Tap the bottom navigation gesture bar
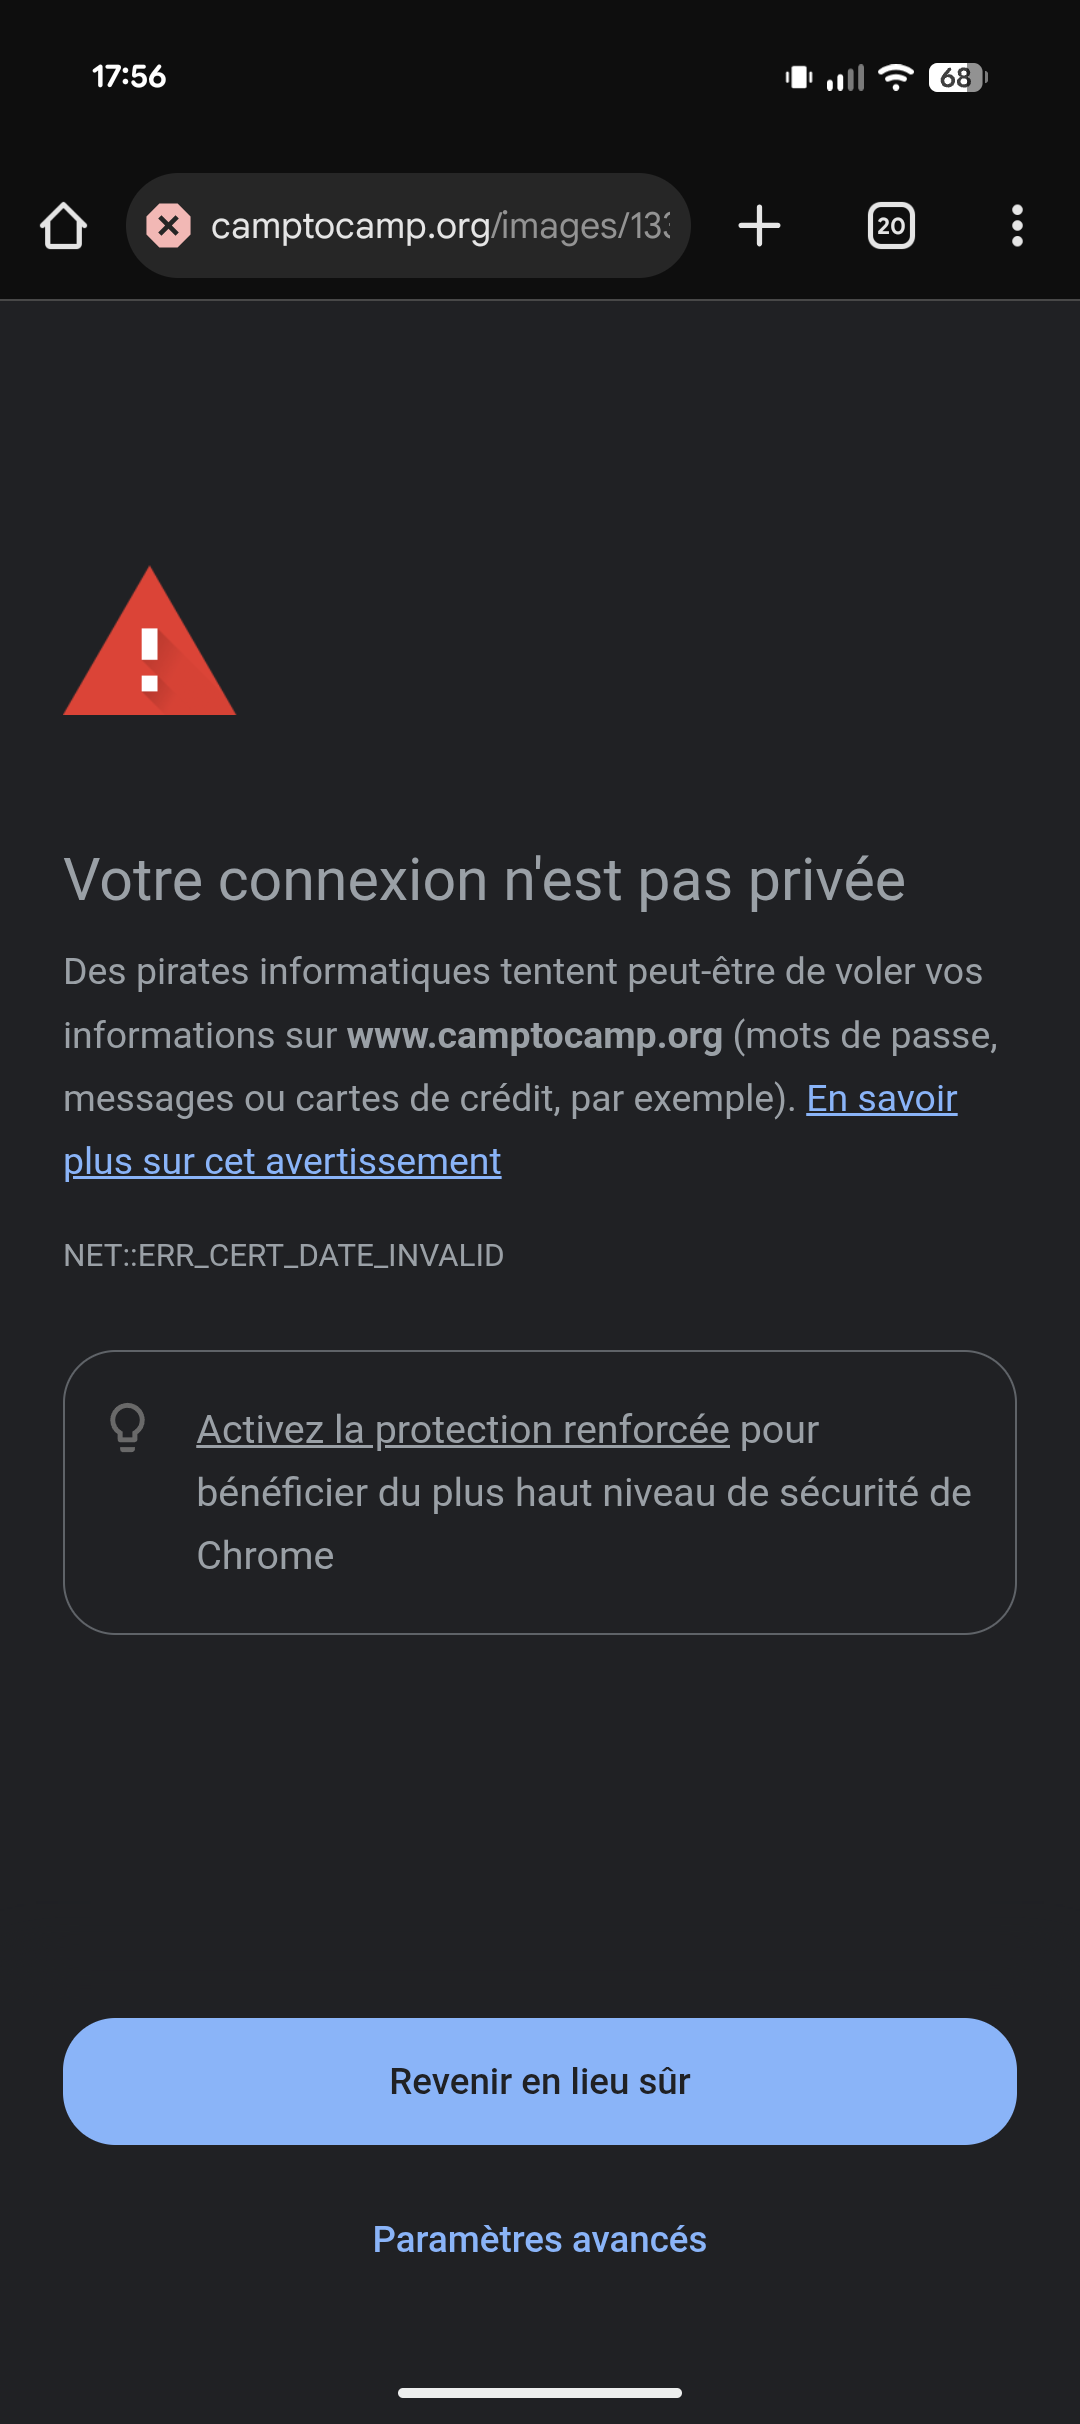Viewport: 1080px width, 2424px height. click(540, 2393)
